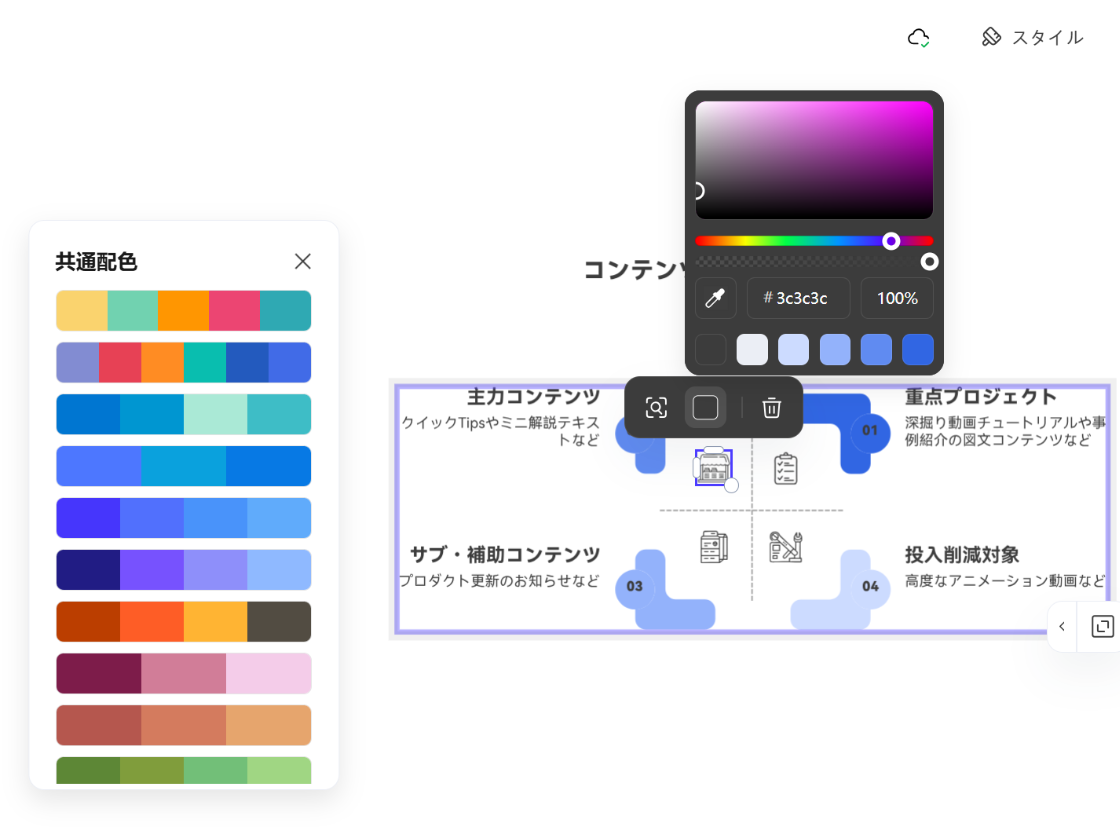Pick the eyedropper color sampler tool
This screenshot has height=840, width=1120.
coord(715,298)
